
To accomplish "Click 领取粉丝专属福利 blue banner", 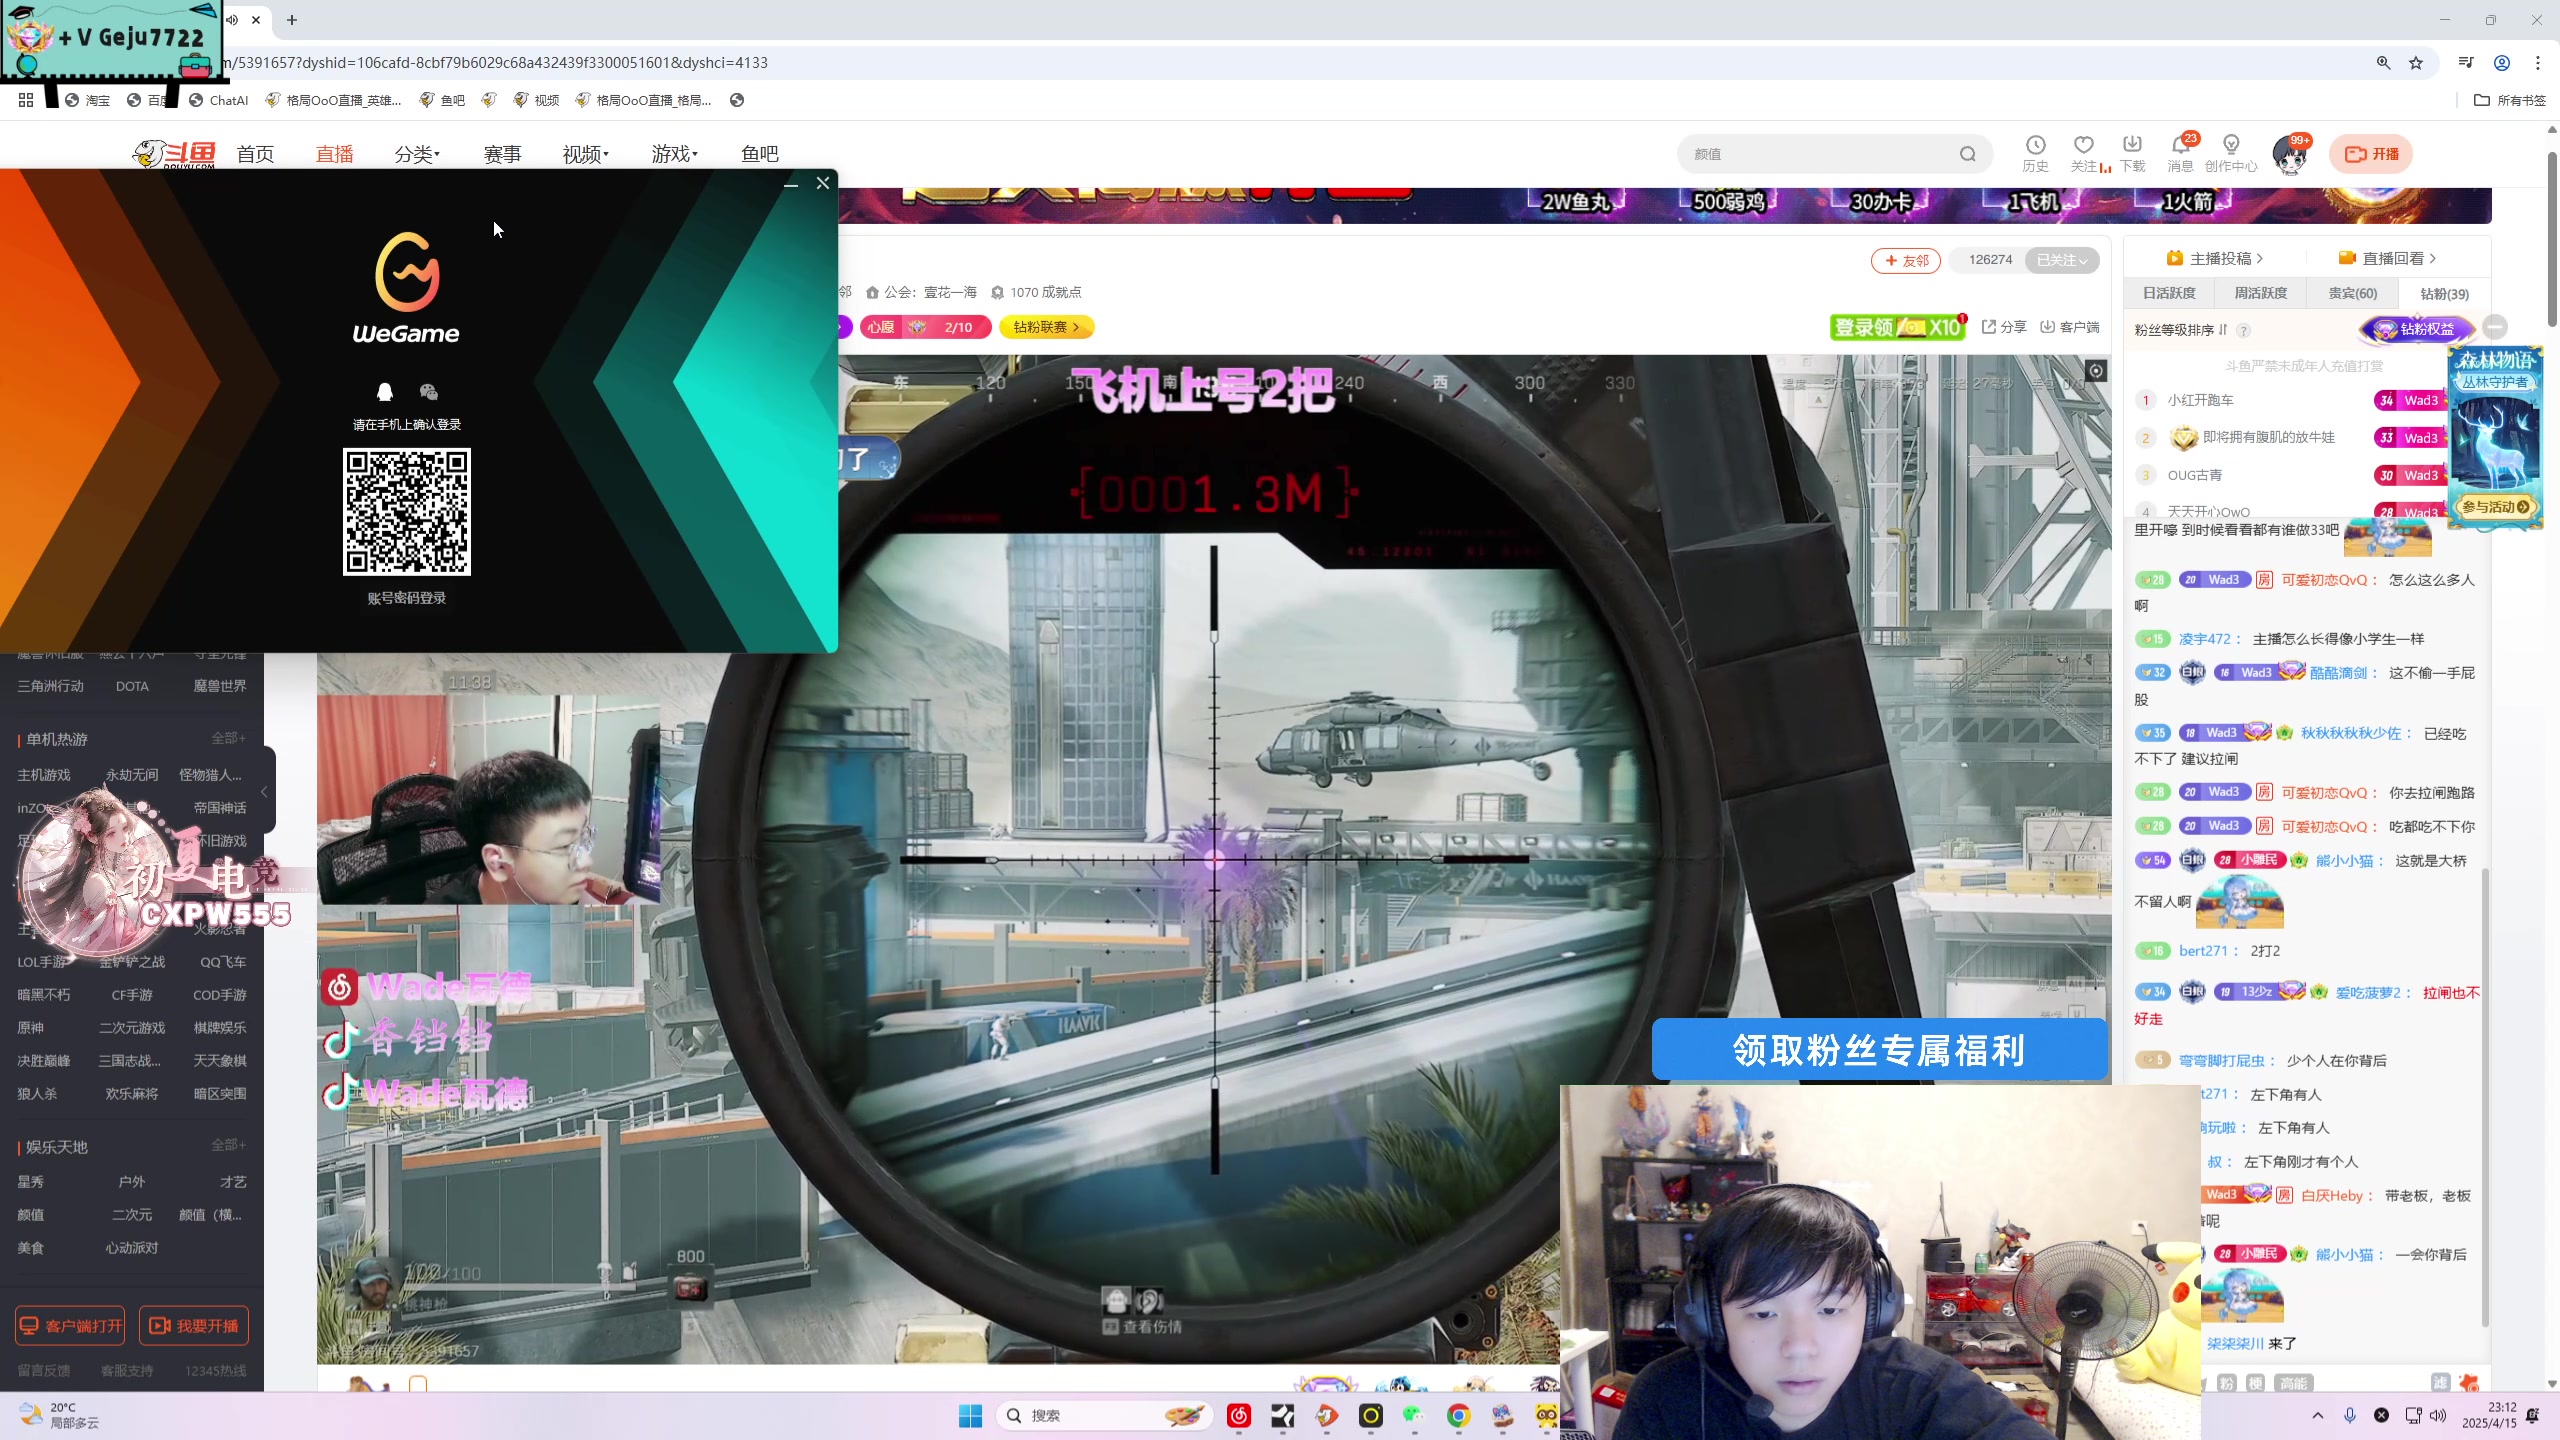I will tap(1879, 1050).
